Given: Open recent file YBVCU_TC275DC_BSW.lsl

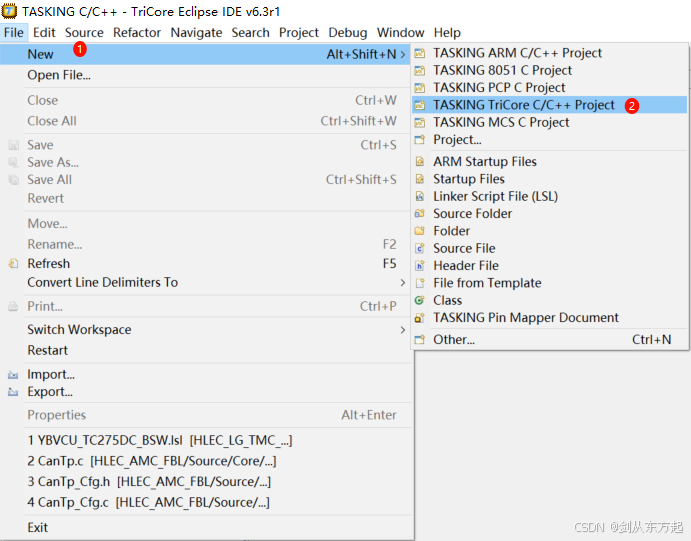Looking at the screenshot, I should tap(206, 440).
